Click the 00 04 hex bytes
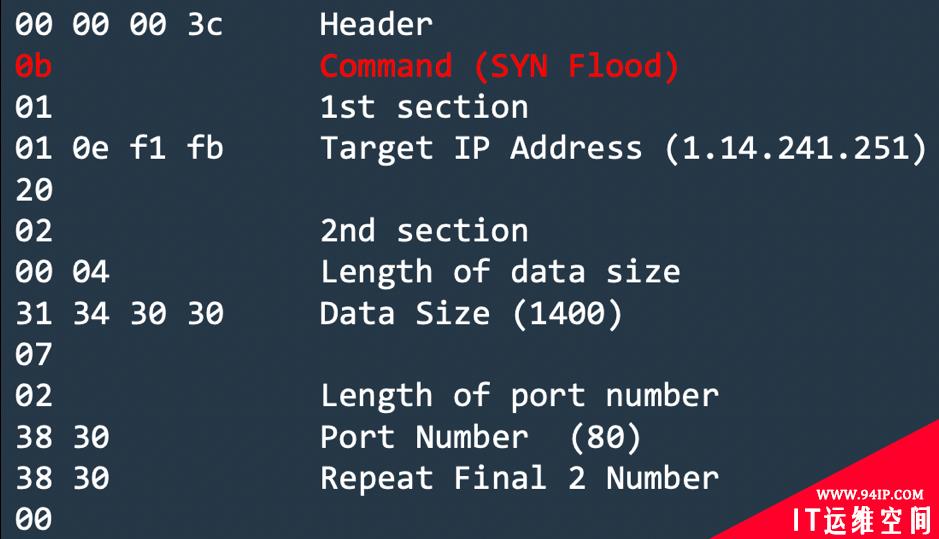The height and width of the screenshot is (539, 939). [62, 272]
